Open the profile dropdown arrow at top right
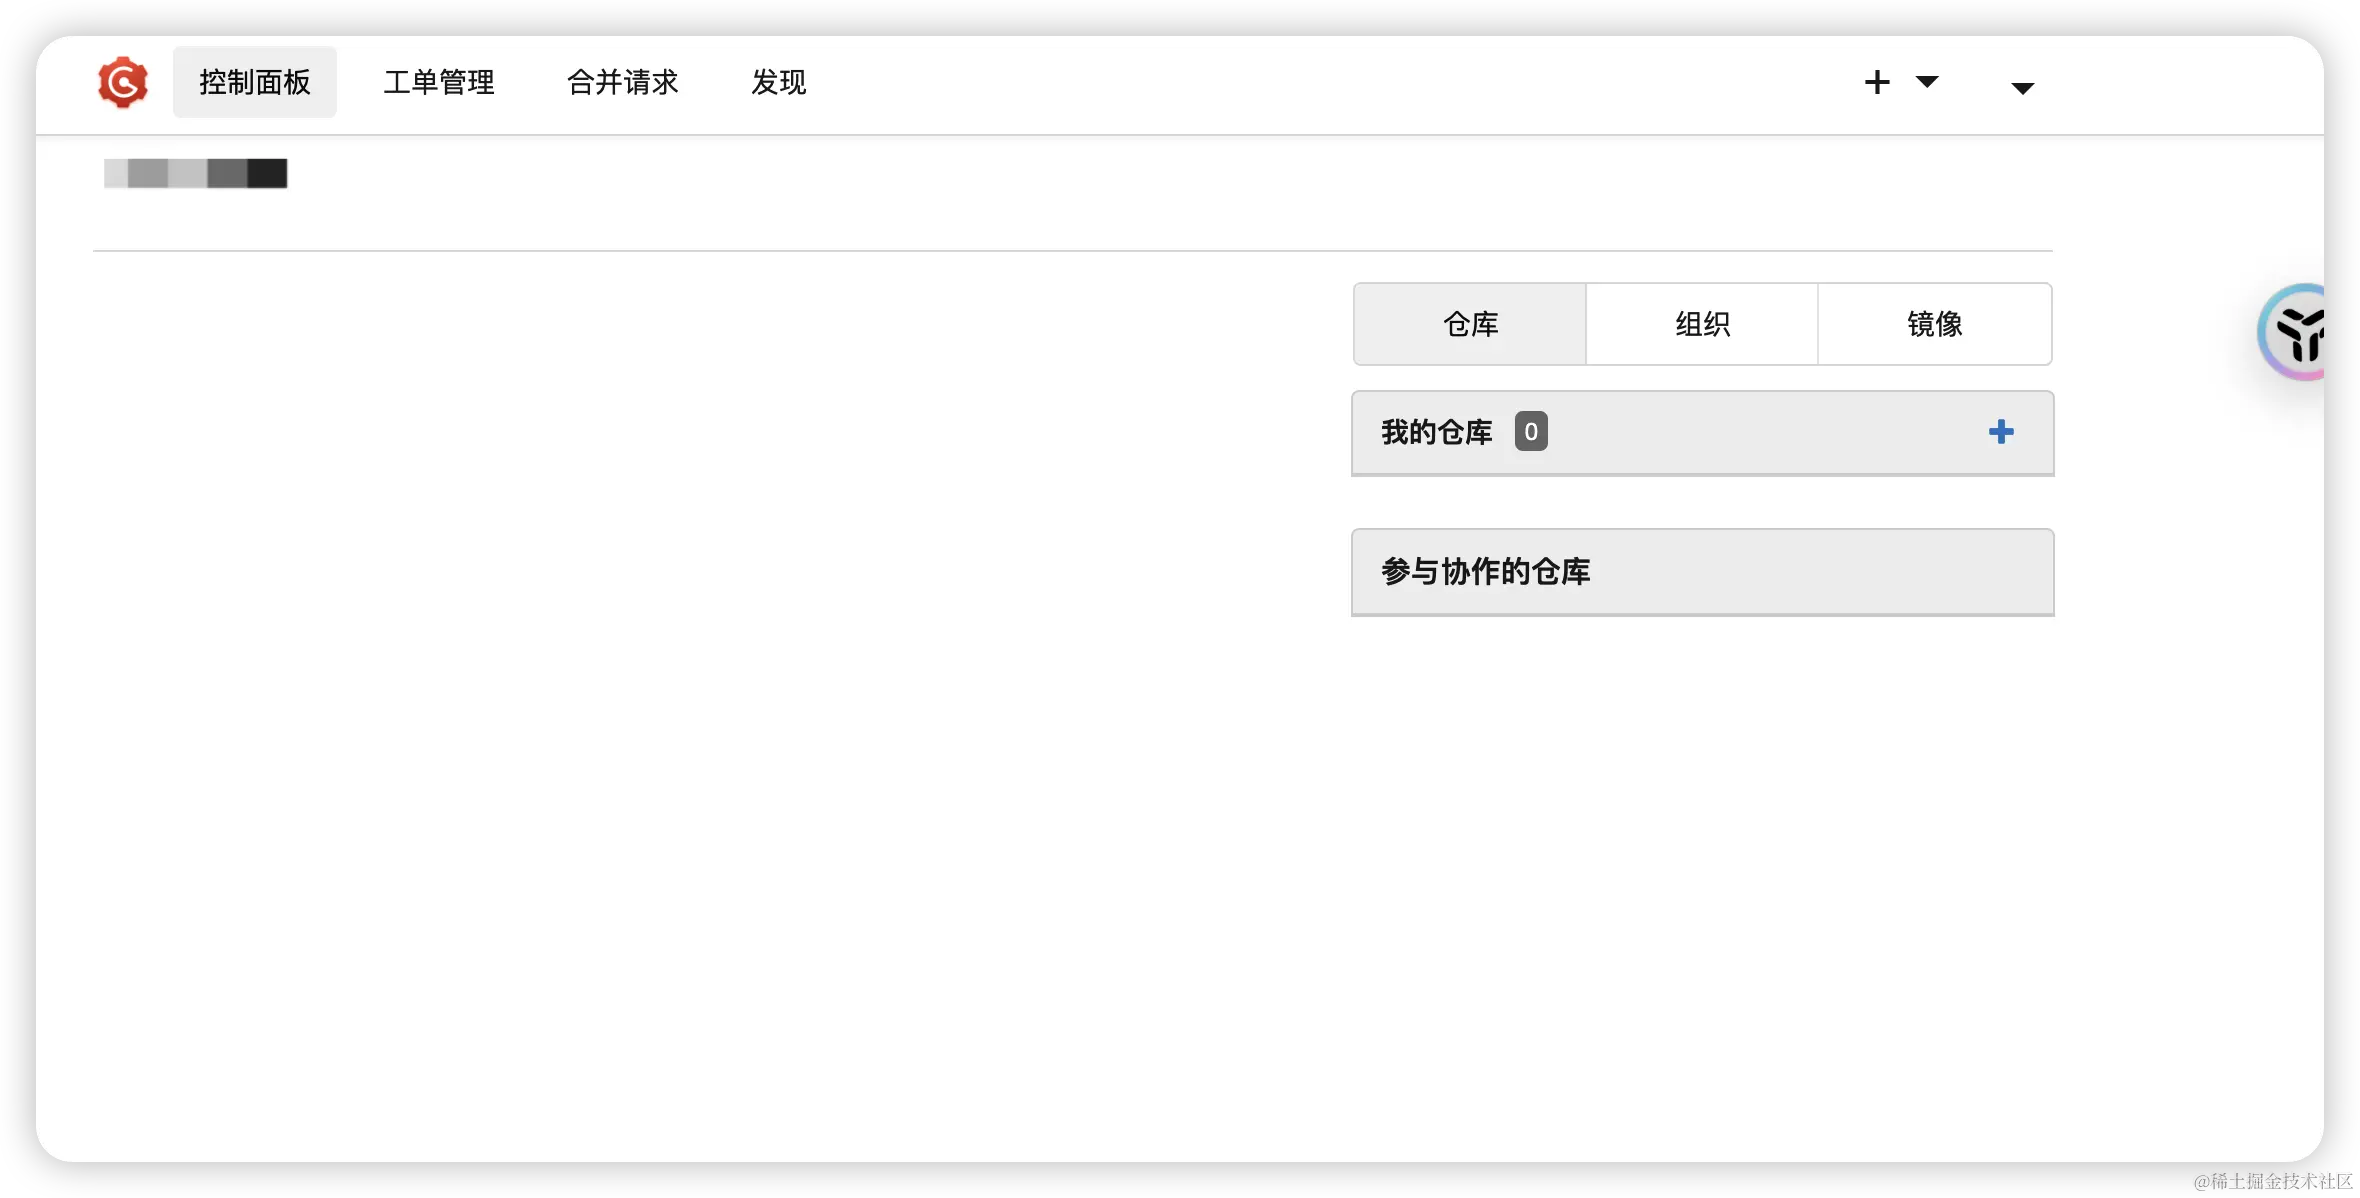 click(2022, 87)
